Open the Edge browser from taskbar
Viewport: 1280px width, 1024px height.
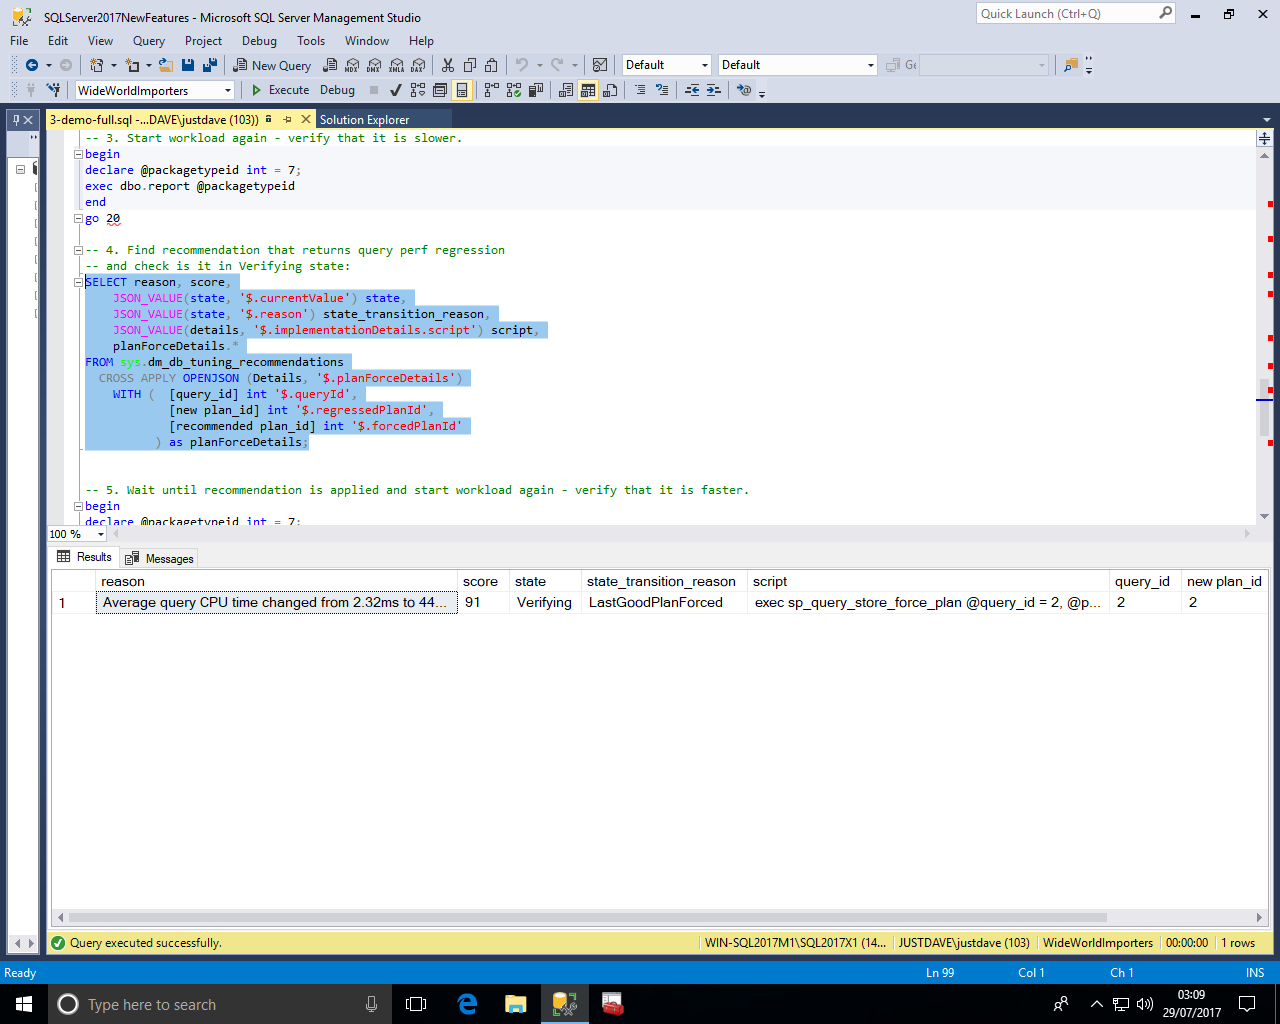point(467,1004)
